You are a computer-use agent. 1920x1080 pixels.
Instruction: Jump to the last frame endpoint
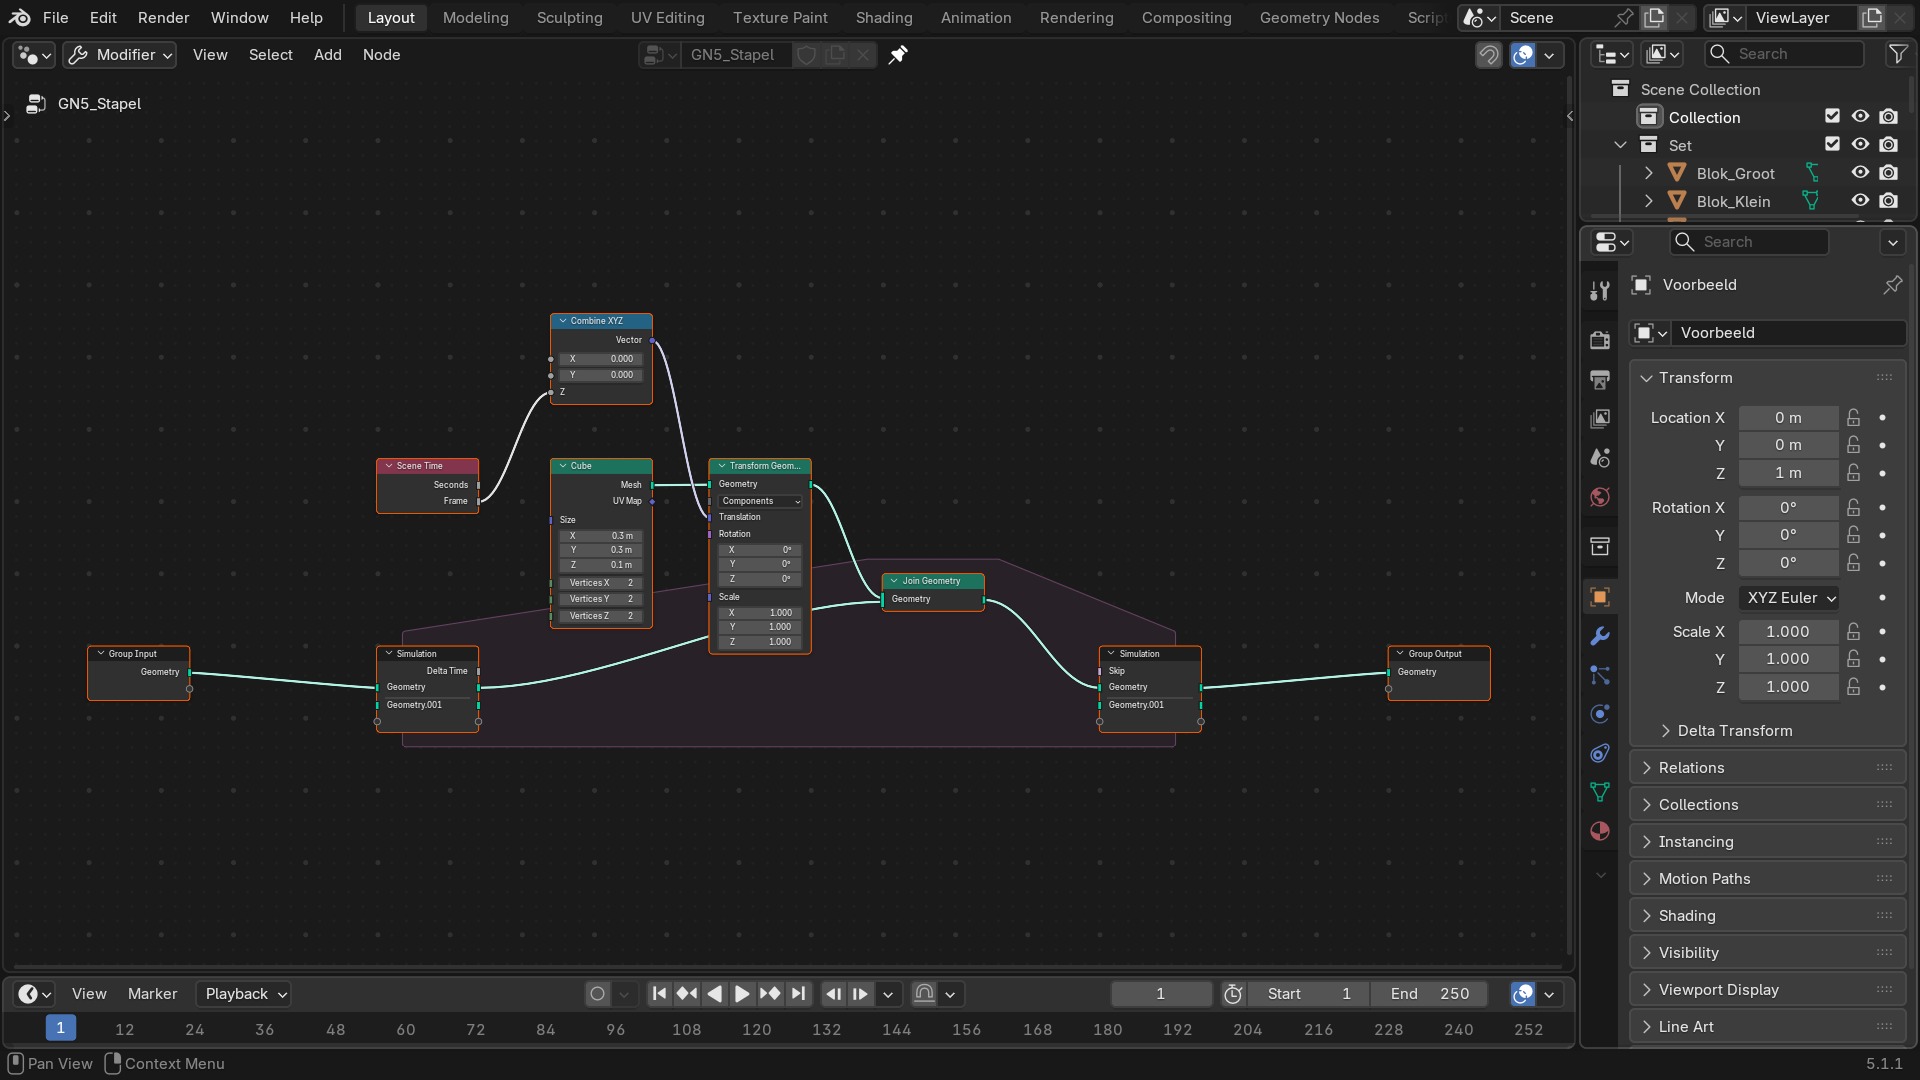798,993
